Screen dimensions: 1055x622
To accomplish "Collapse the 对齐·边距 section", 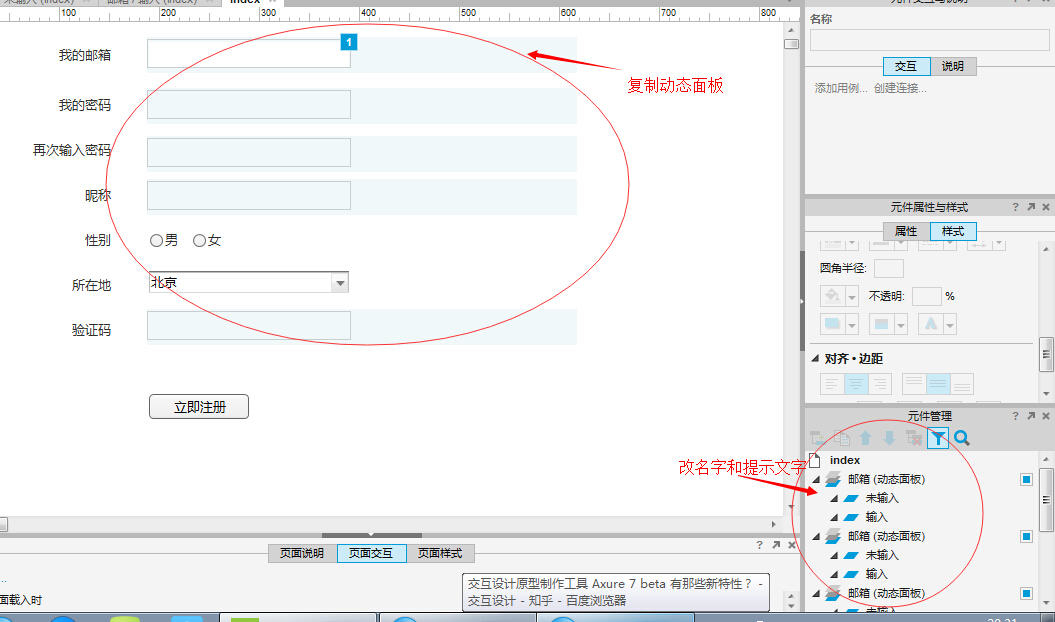I will click(815, 359).
